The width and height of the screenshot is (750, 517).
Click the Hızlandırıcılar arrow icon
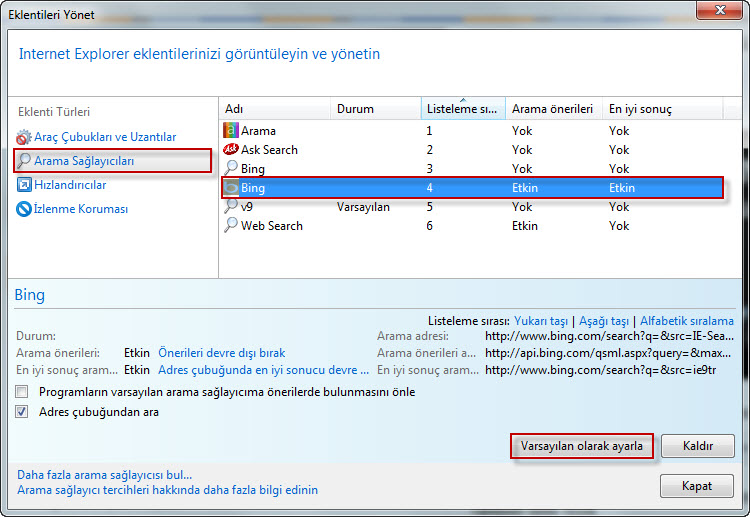coord(24,185)
